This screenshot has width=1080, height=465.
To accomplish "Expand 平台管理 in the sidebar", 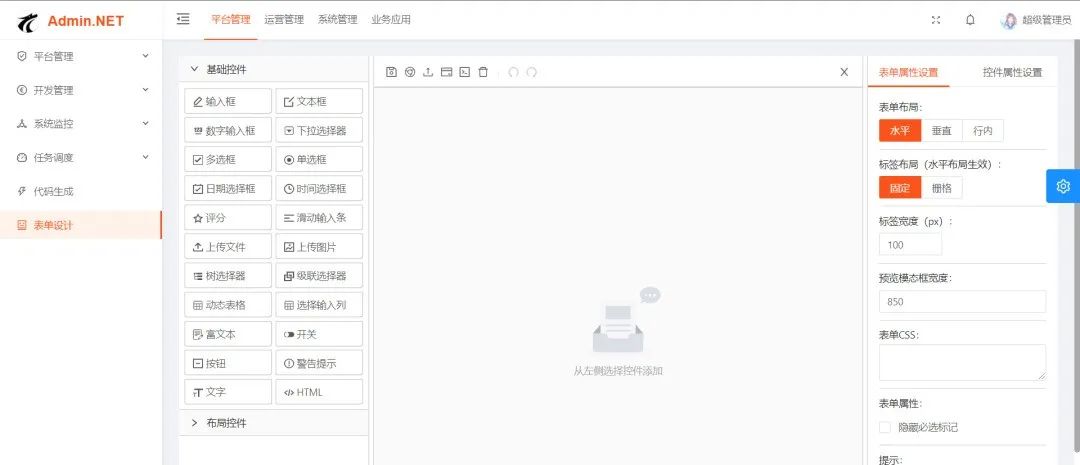I will tap(81, 56).
